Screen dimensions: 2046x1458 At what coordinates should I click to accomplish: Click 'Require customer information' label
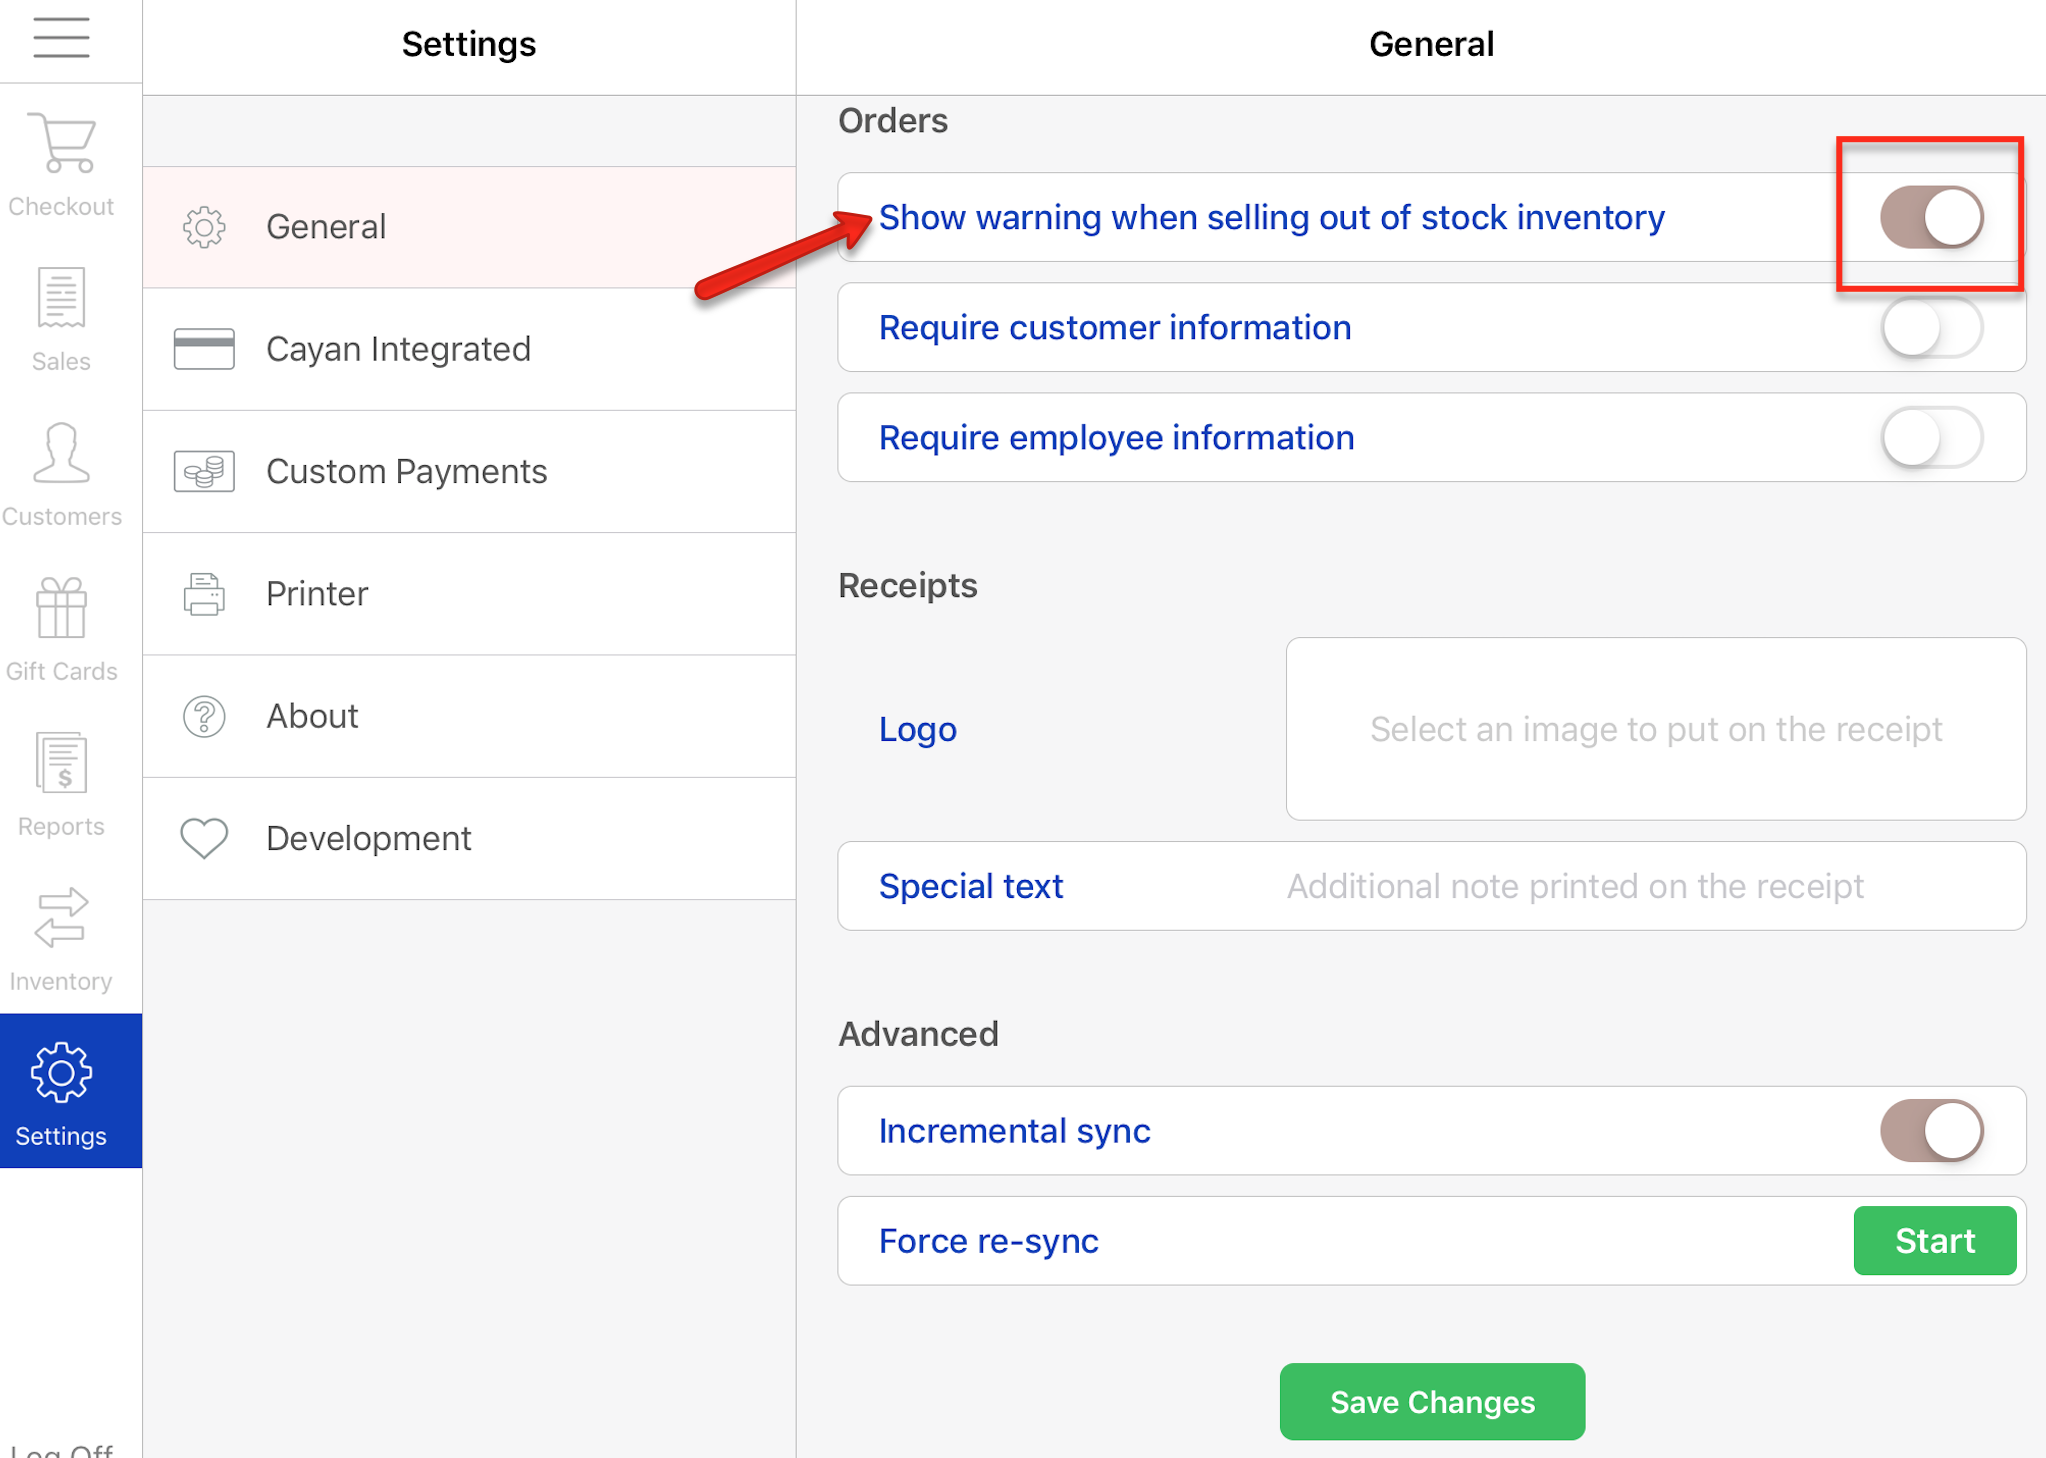[1115, 327]
